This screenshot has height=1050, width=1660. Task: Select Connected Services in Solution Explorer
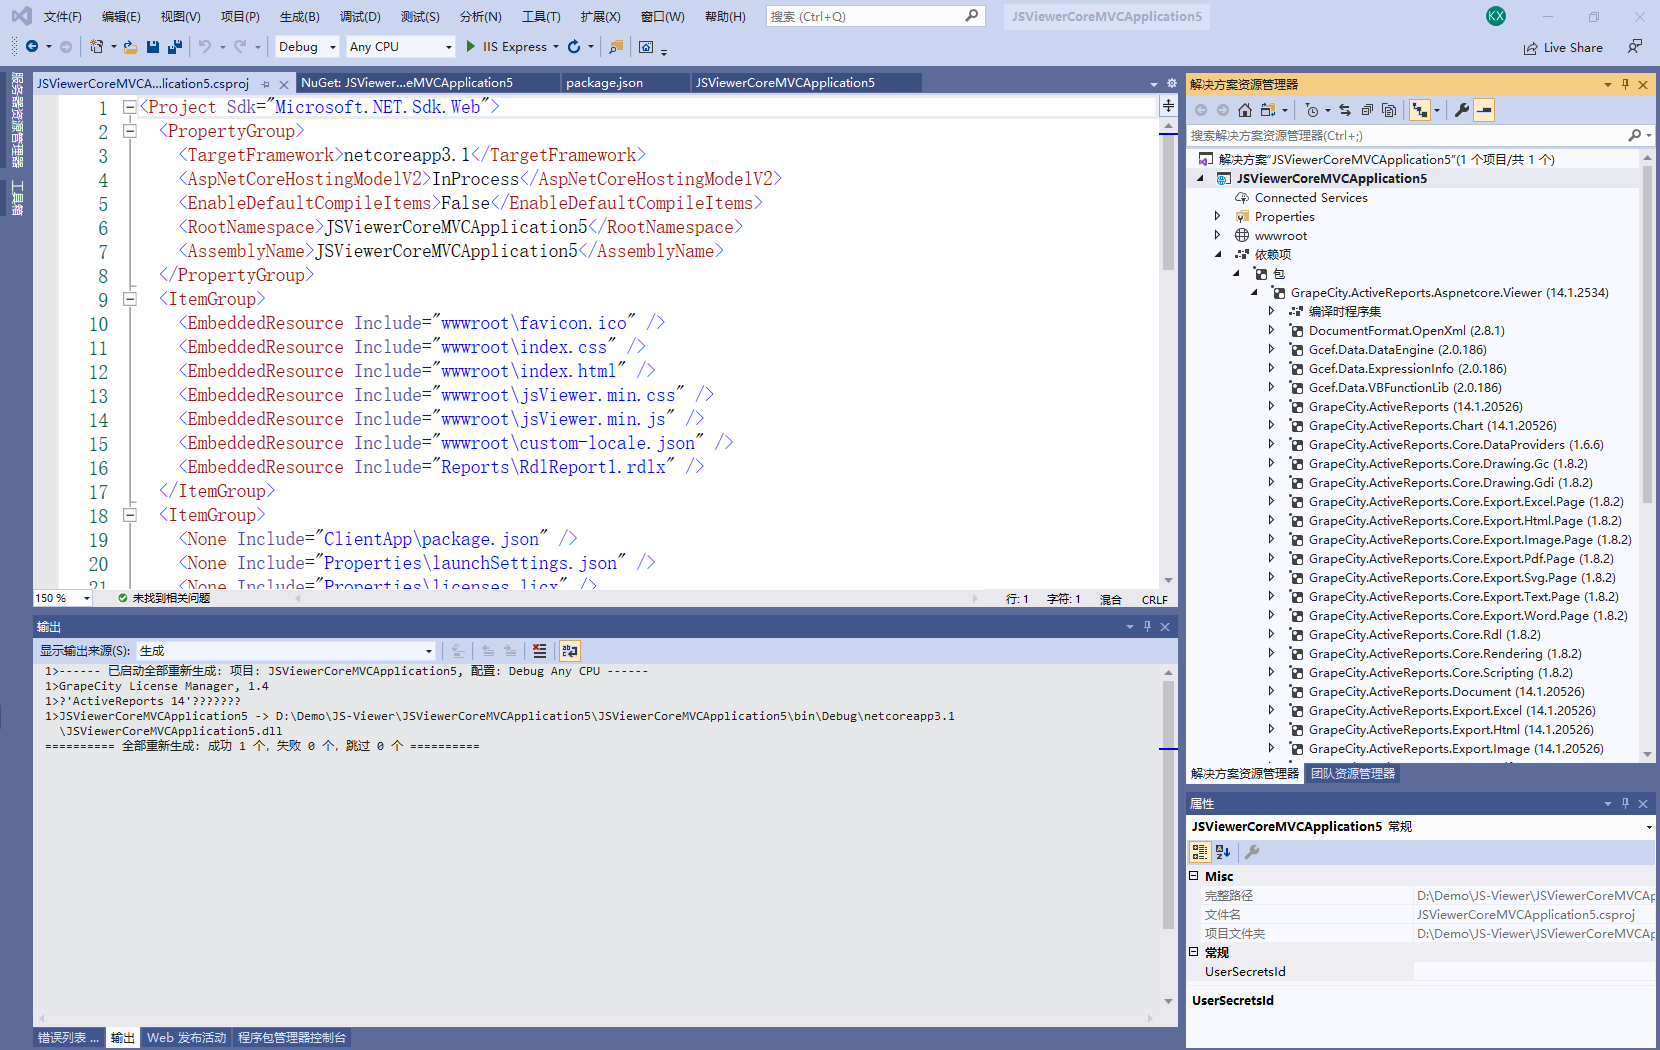[1310, 197]
